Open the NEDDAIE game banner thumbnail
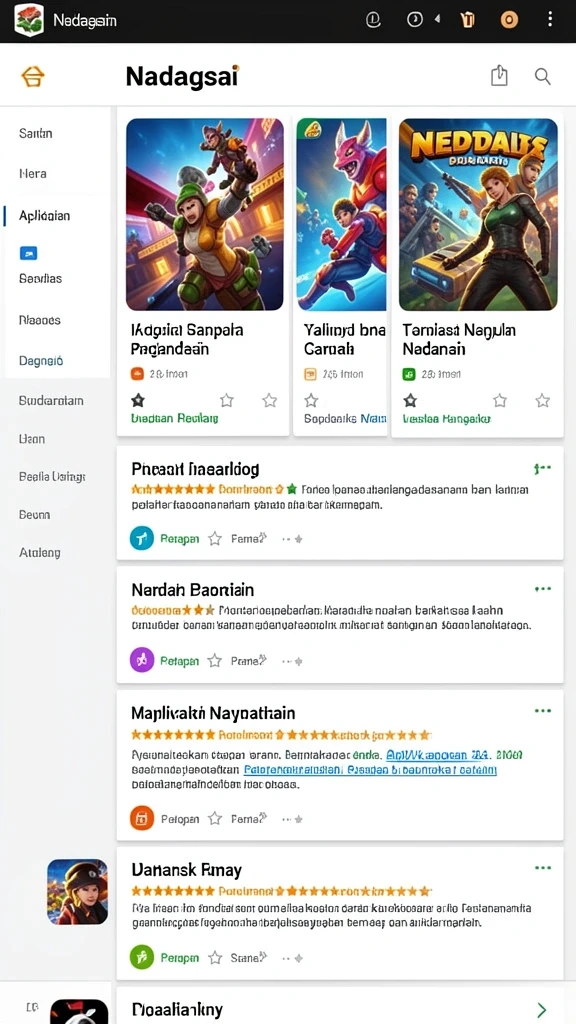Screen dimensions: 576x1024 pos(478,214)
